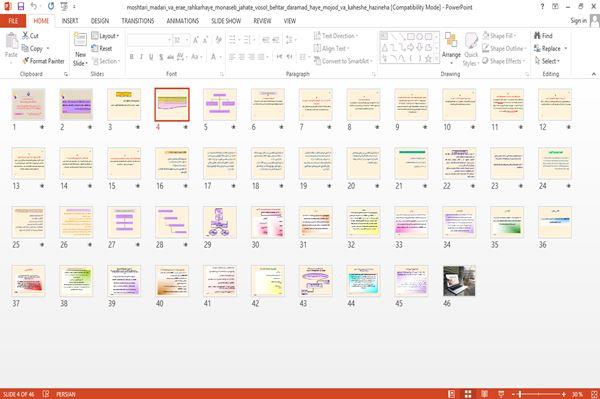Toggle Italic formatting
Image resolution: width=600 pixels, height=399 pixels.
click(x=141, y=57)
